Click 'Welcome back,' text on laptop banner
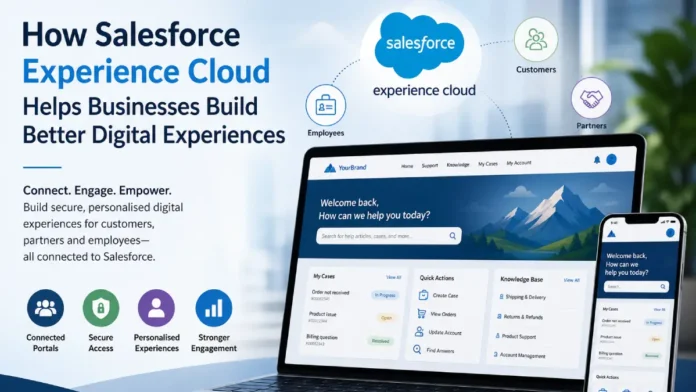This screenshot has width=696, height=392. tap(349, 203)
